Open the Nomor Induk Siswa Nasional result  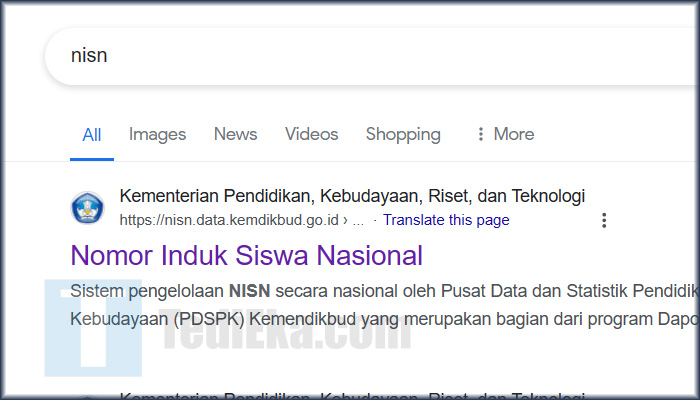(246, 255)
